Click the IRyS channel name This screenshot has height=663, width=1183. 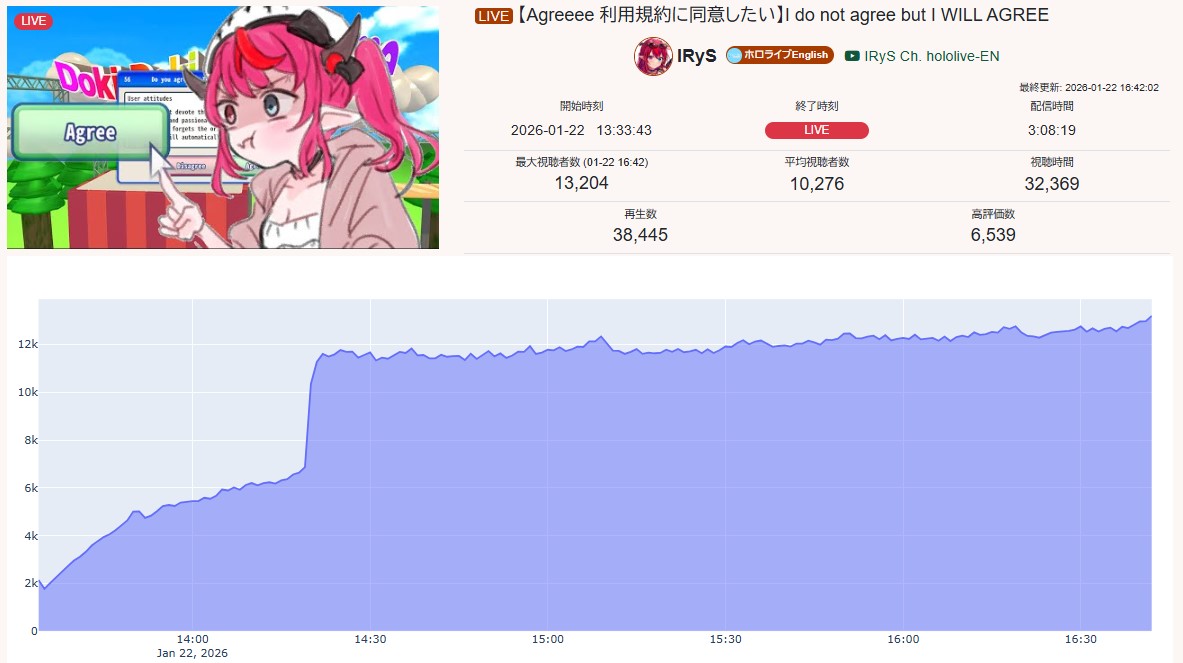point(696,56)
